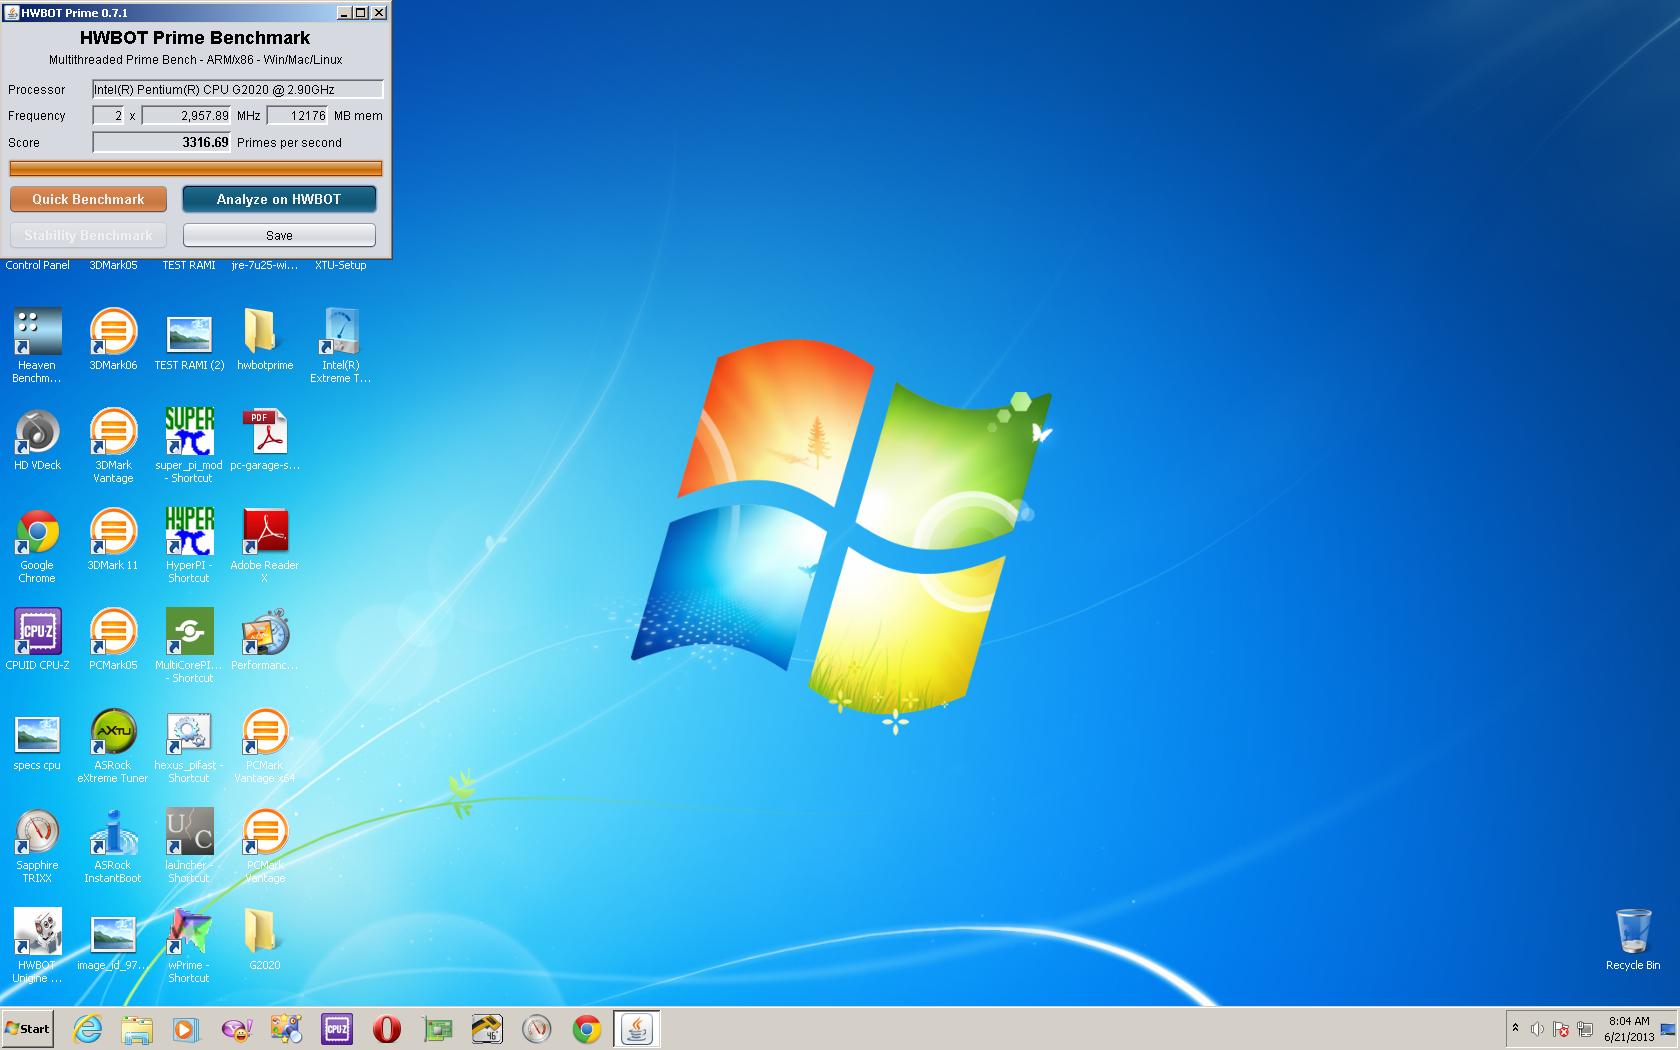
Task: Open HD VDeck shortcut
Action: (37, 439)
